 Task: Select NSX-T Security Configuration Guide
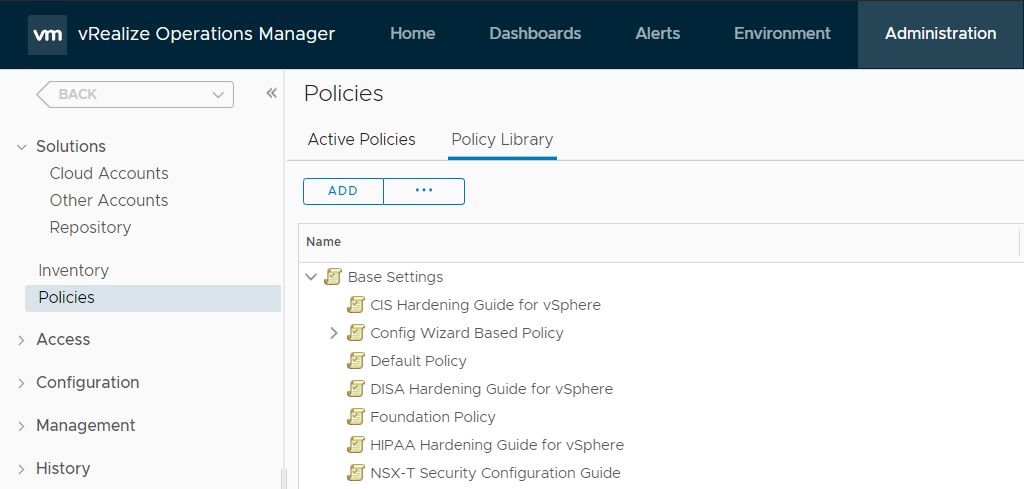pyautogui.click(x=496, y=473)
